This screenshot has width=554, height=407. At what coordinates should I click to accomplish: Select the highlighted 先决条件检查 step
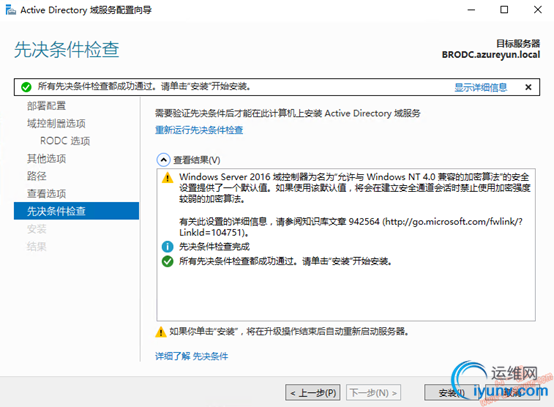[76, 211]
